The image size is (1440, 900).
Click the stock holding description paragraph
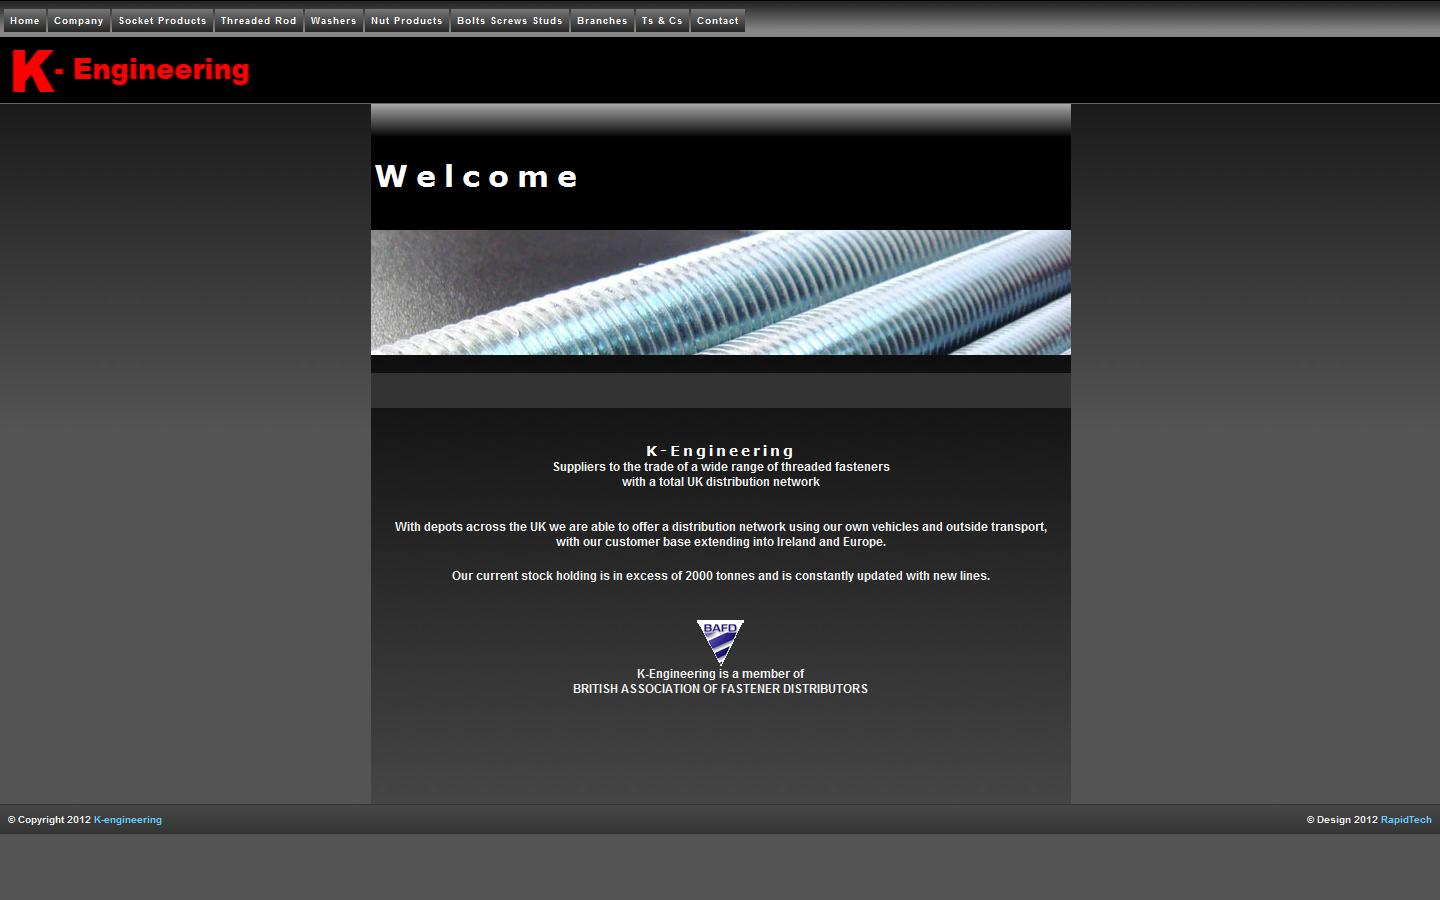point(720,575)
